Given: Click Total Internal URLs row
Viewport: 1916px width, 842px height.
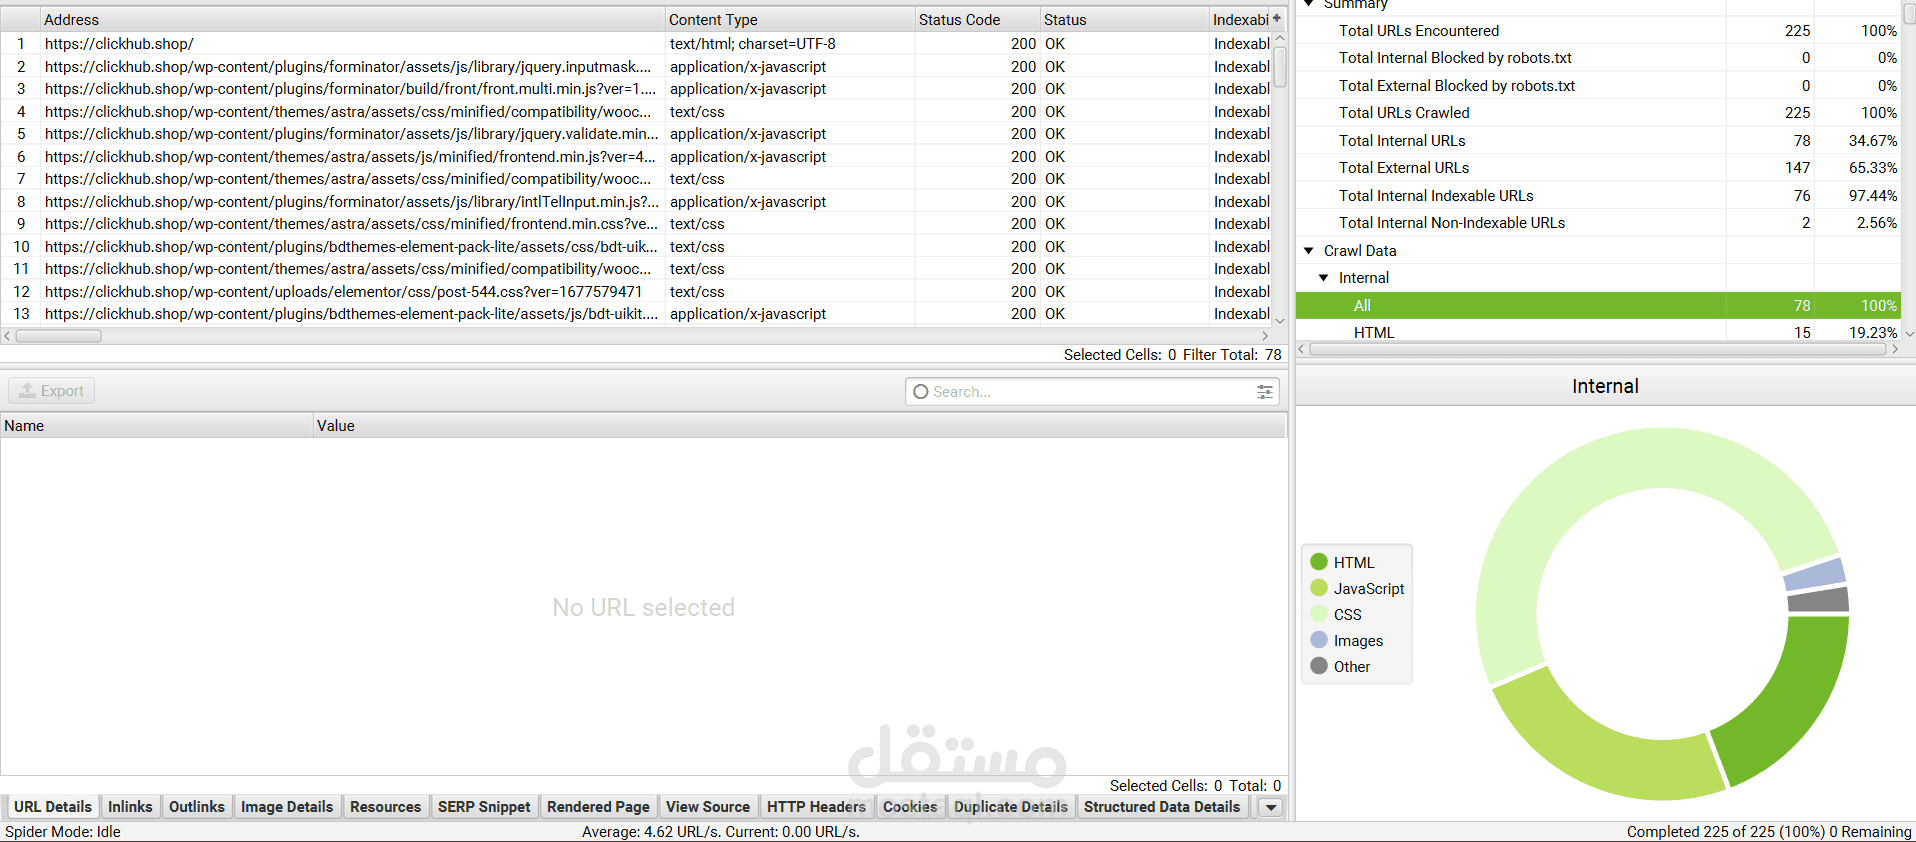Looking at the screenshot, I should pyautogui.click(x=1598, y=141).
